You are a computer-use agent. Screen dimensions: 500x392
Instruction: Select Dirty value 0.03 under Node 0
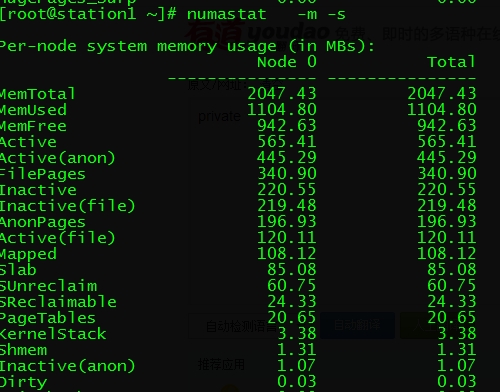click(x=297, y=382)
